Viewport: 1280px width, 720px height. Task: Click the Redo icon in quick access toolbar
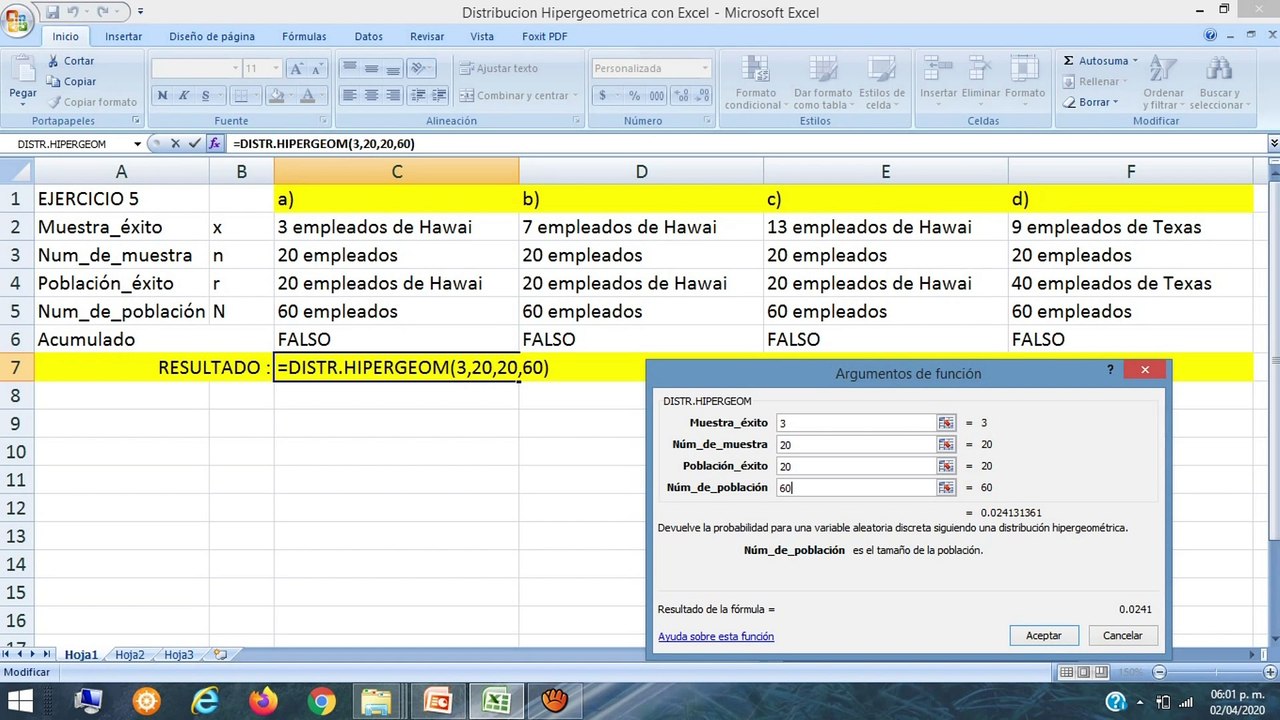(x=102, y=12)
